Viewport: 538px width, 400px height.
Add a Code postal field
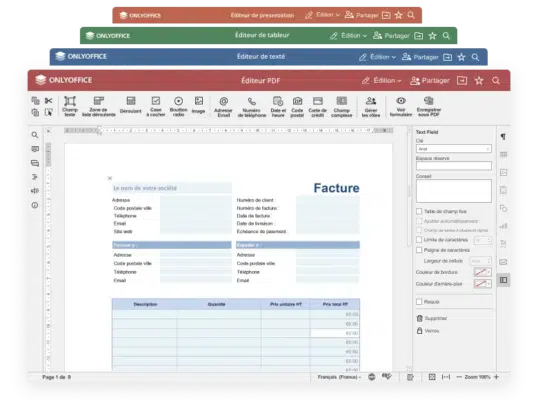[x=297, y=106]
